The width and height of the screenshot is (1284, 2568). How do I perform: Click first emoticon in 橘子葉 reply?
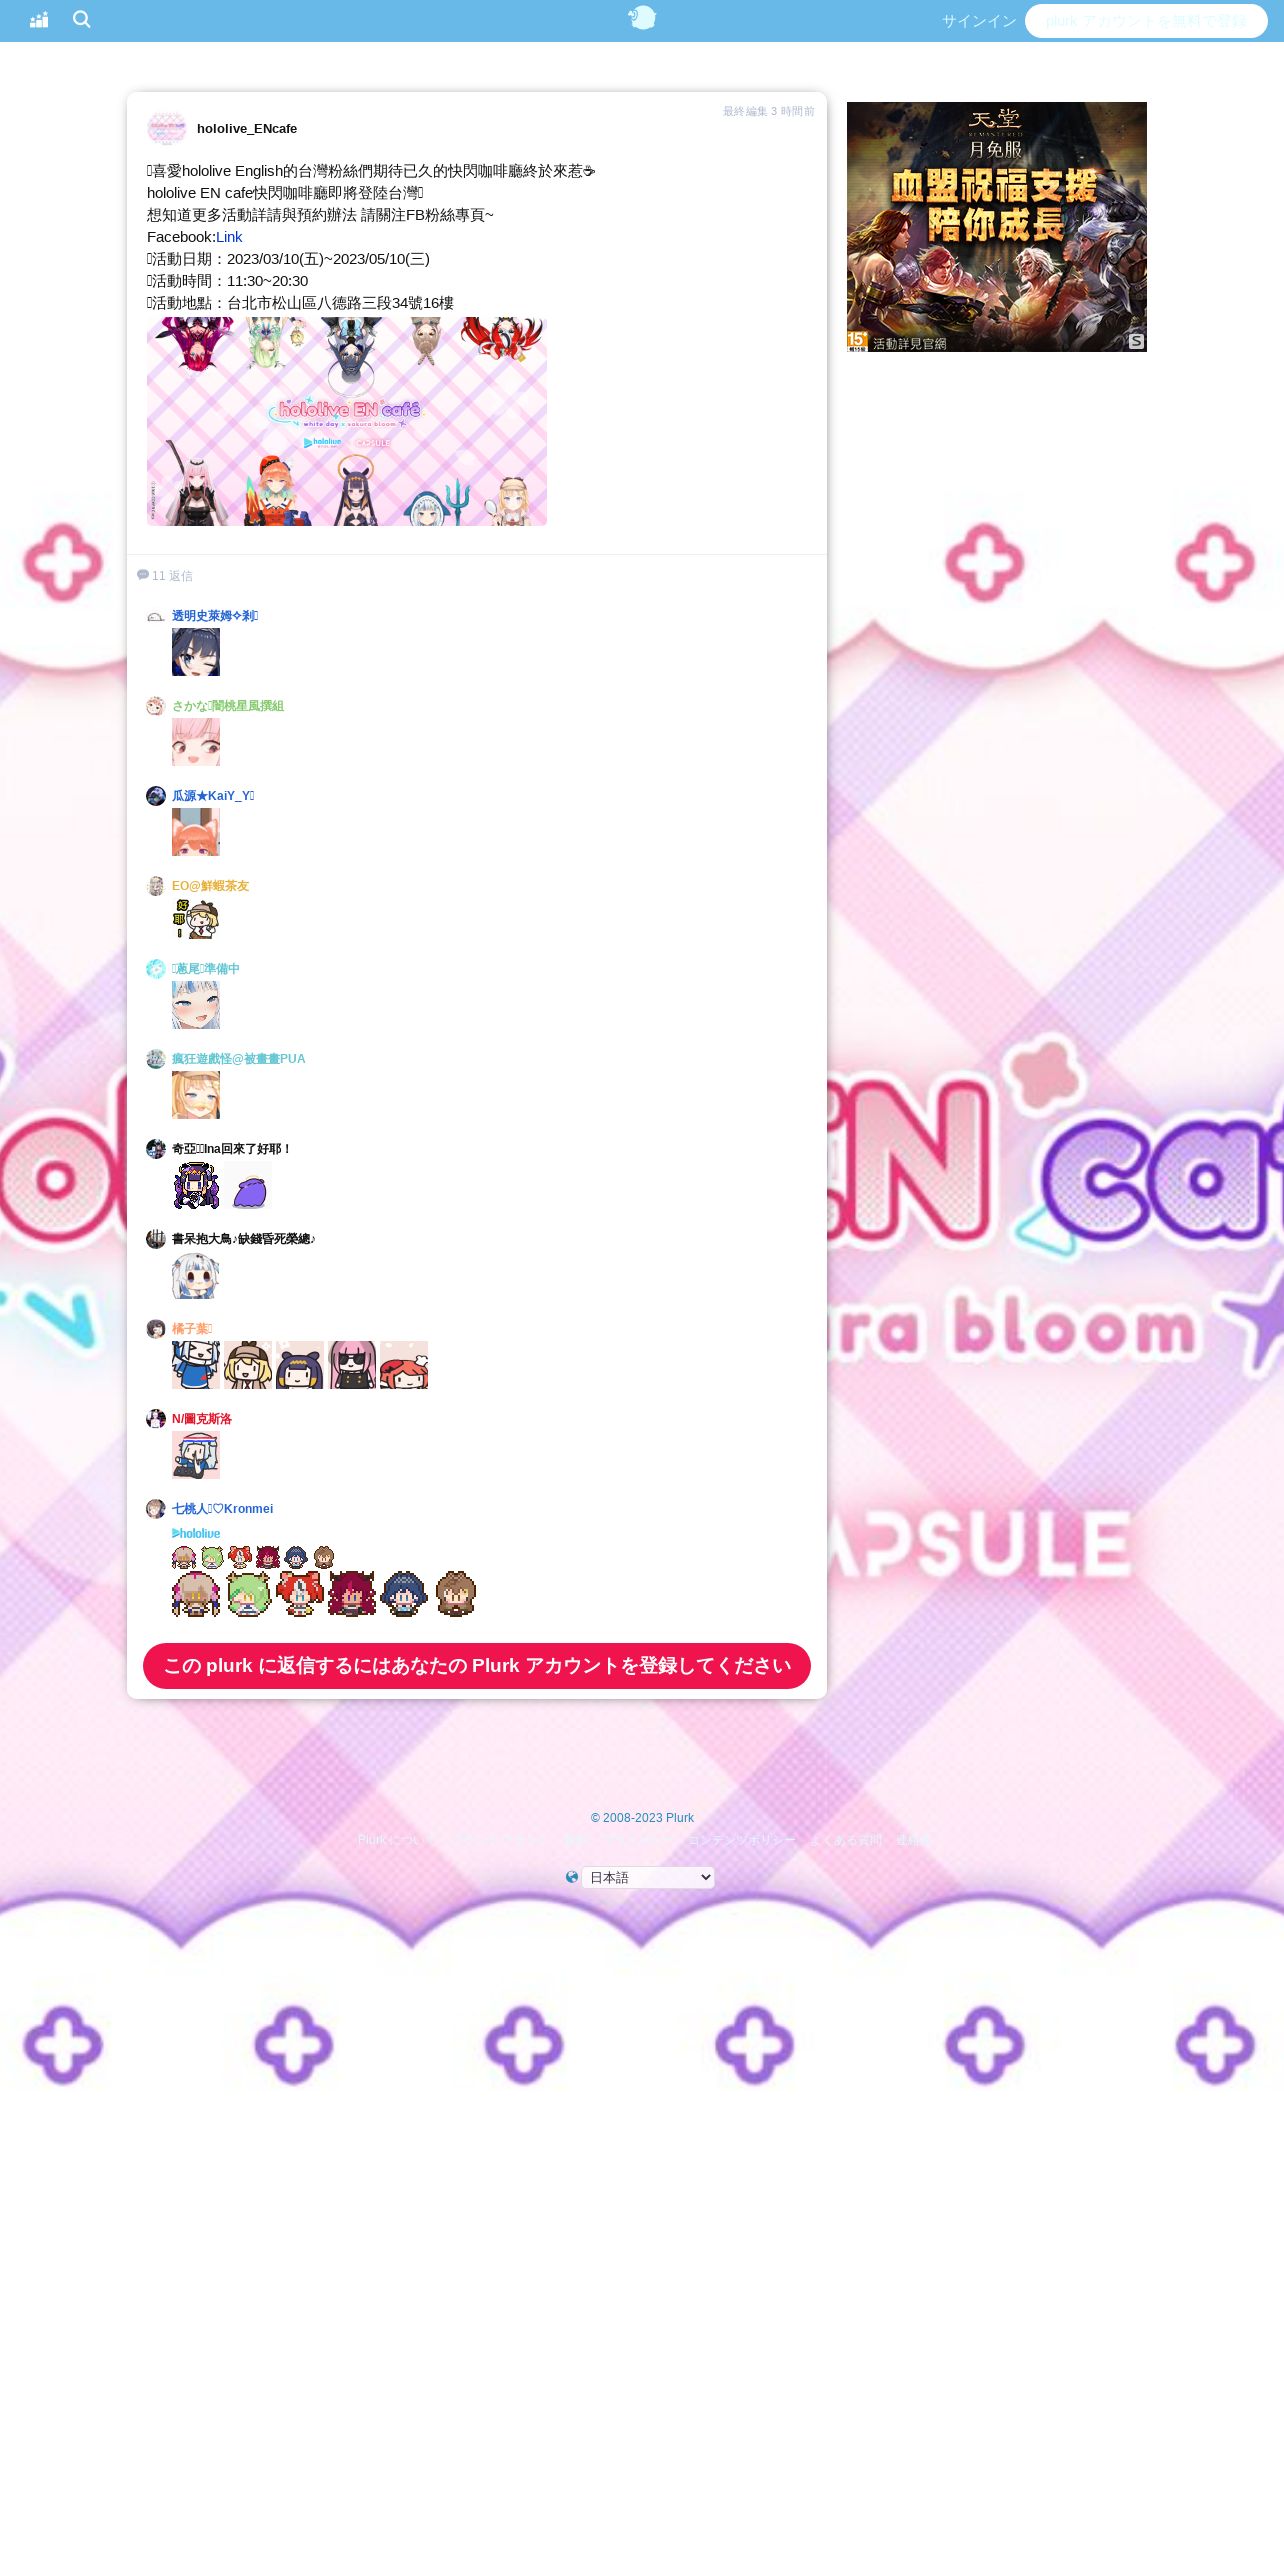196,1365
